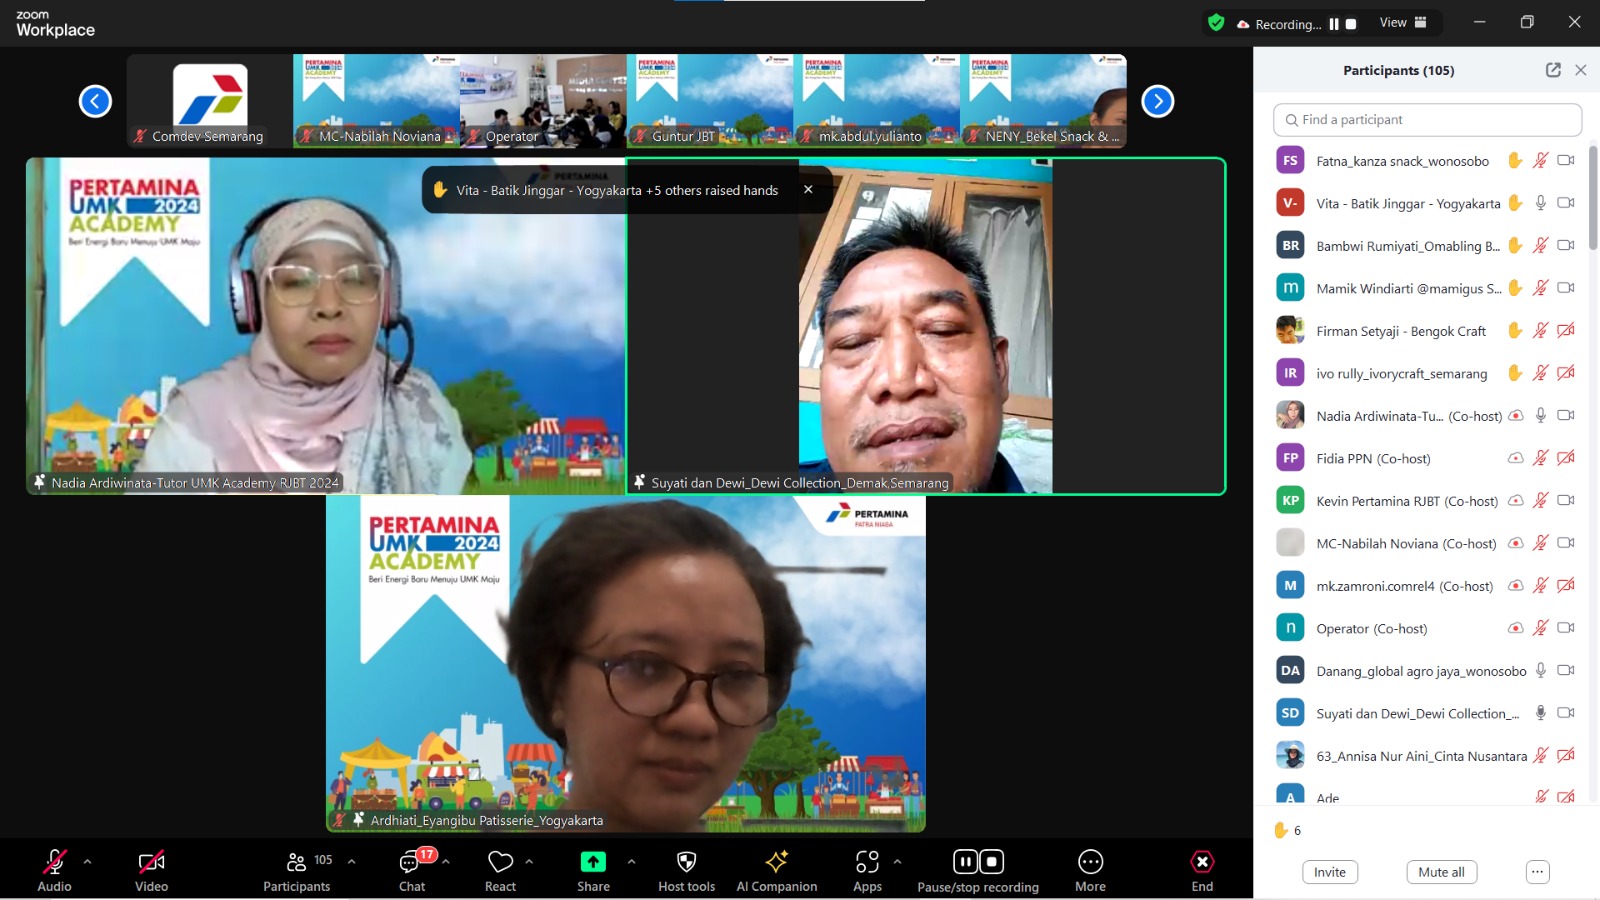Screen dimensions: 1600x900
Task: Launch AI Companion
Action: (777, 869)
